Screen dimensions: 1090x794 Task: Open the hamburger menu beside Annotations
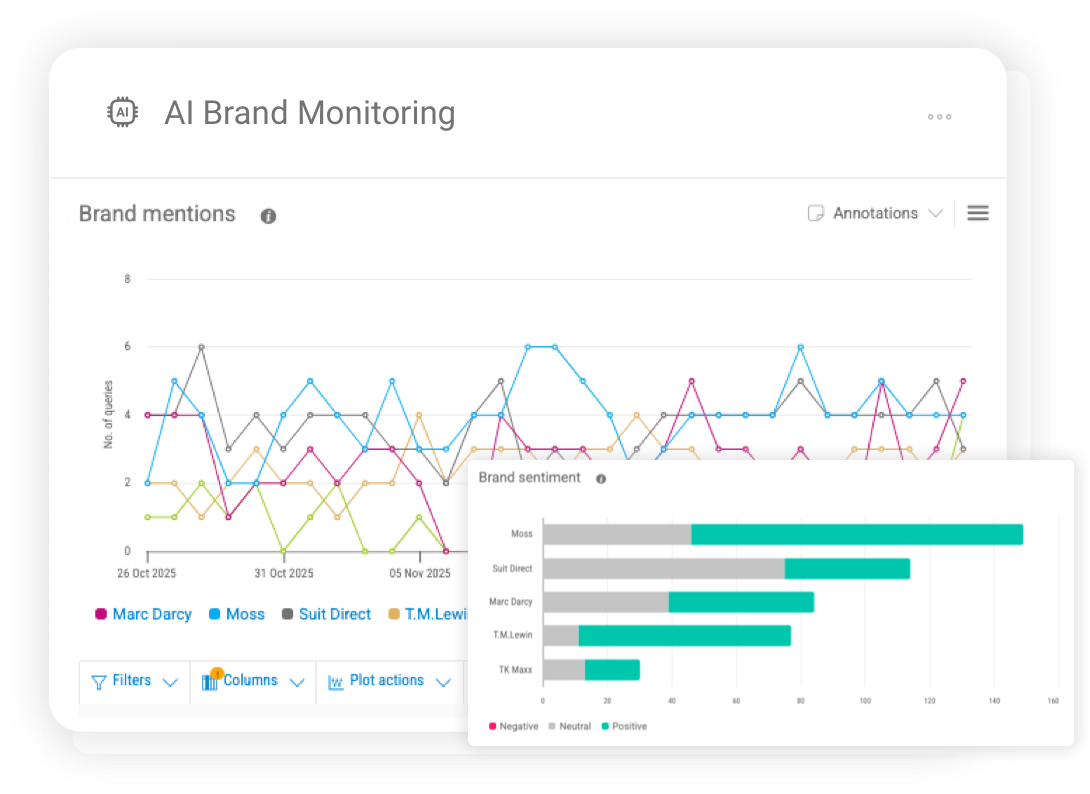point(977,213)
